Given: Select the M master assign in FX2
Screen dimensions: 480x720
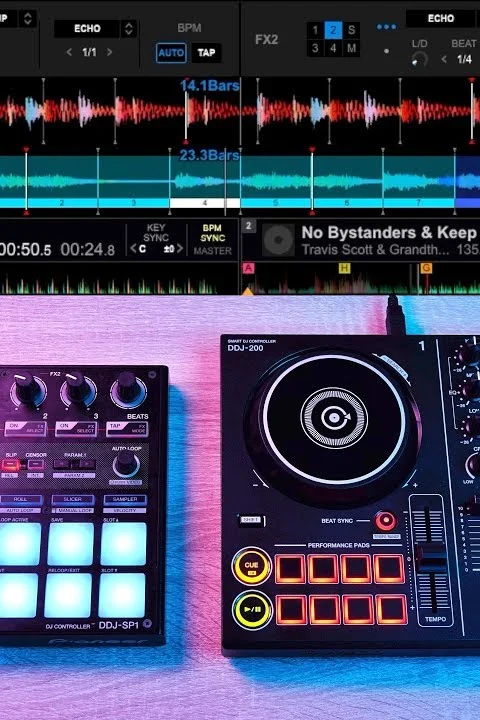Looking at the screenshot, I should click(x=351, y=48).
